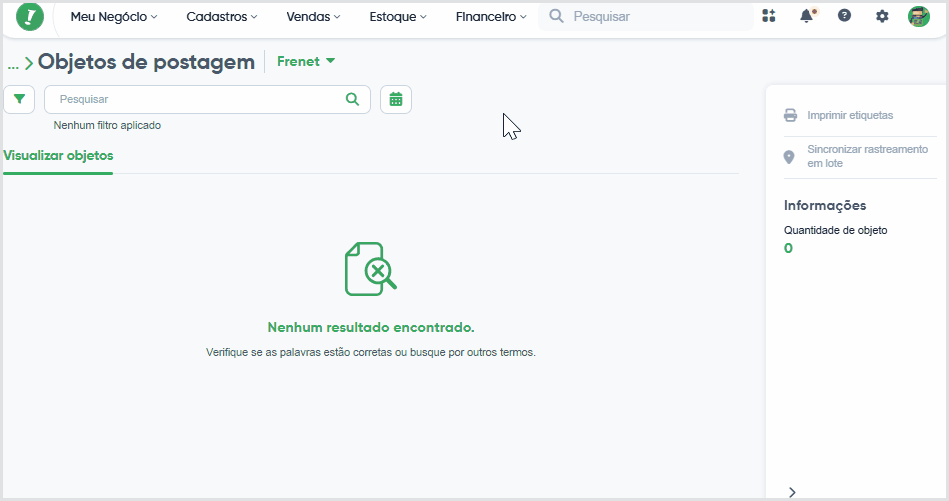Viewport: 949px width, 501px height.
Task: Open the Meu Negócio menu
Action: click(114, 17)
